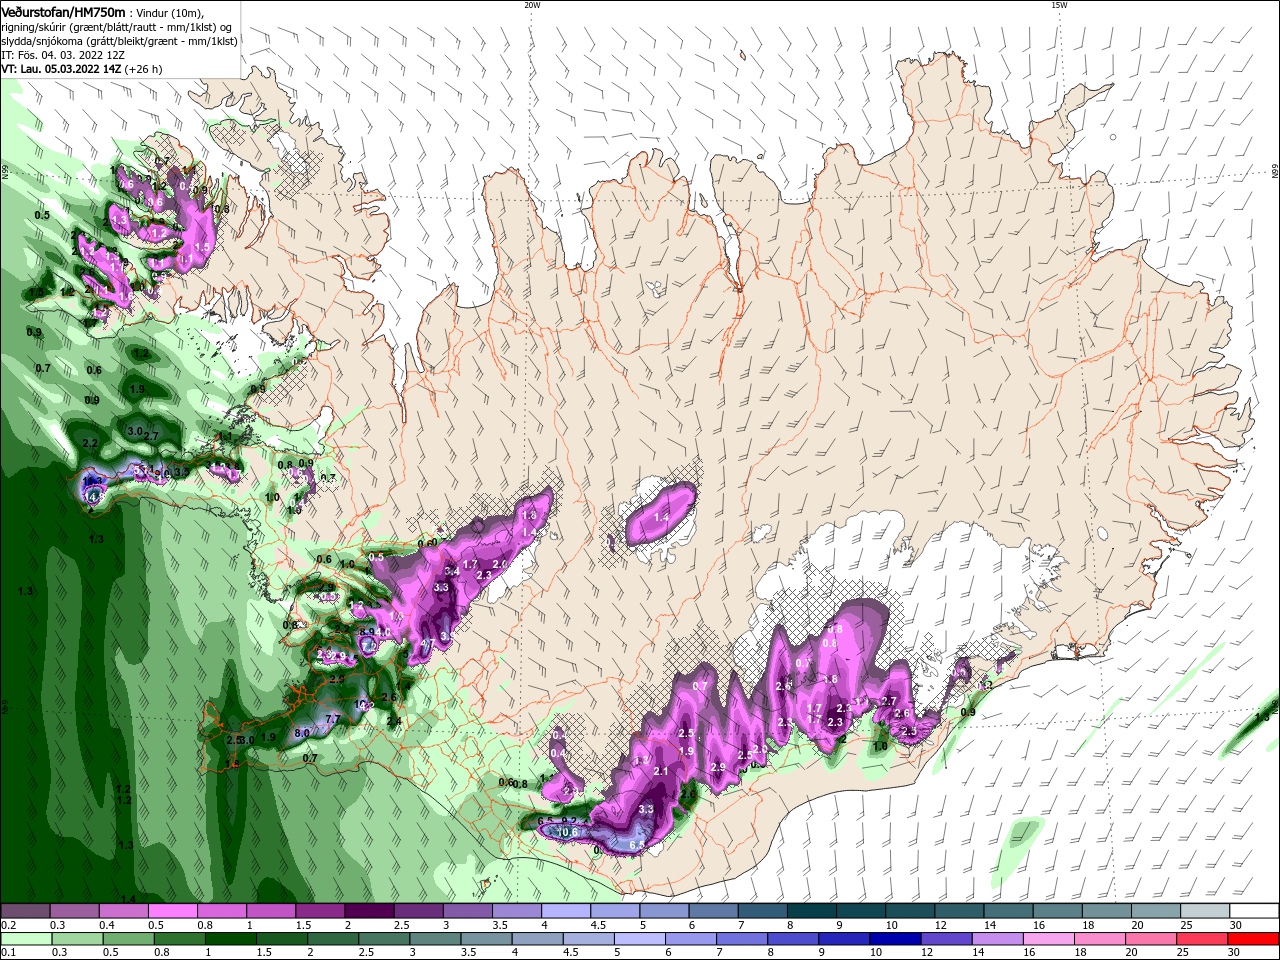Viewport: 1280px width, 960px height.
Task: Click the '30' label in the lower legend row
Action: pos(1234,954)
